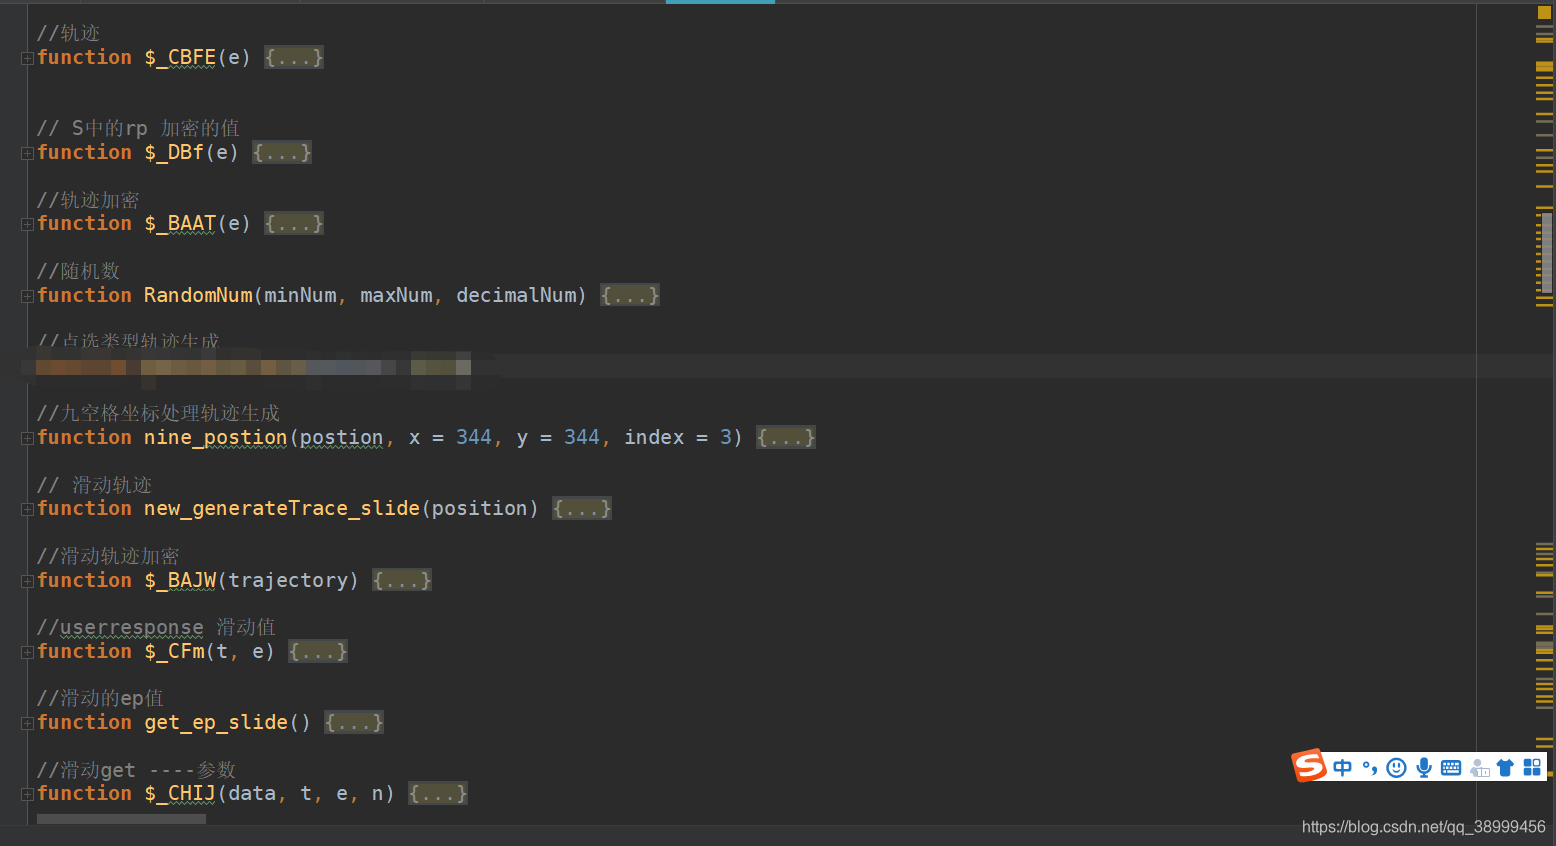Click the data parameter of $_CHIJ
Screen dimensions: 1556x846
(252, 793)
